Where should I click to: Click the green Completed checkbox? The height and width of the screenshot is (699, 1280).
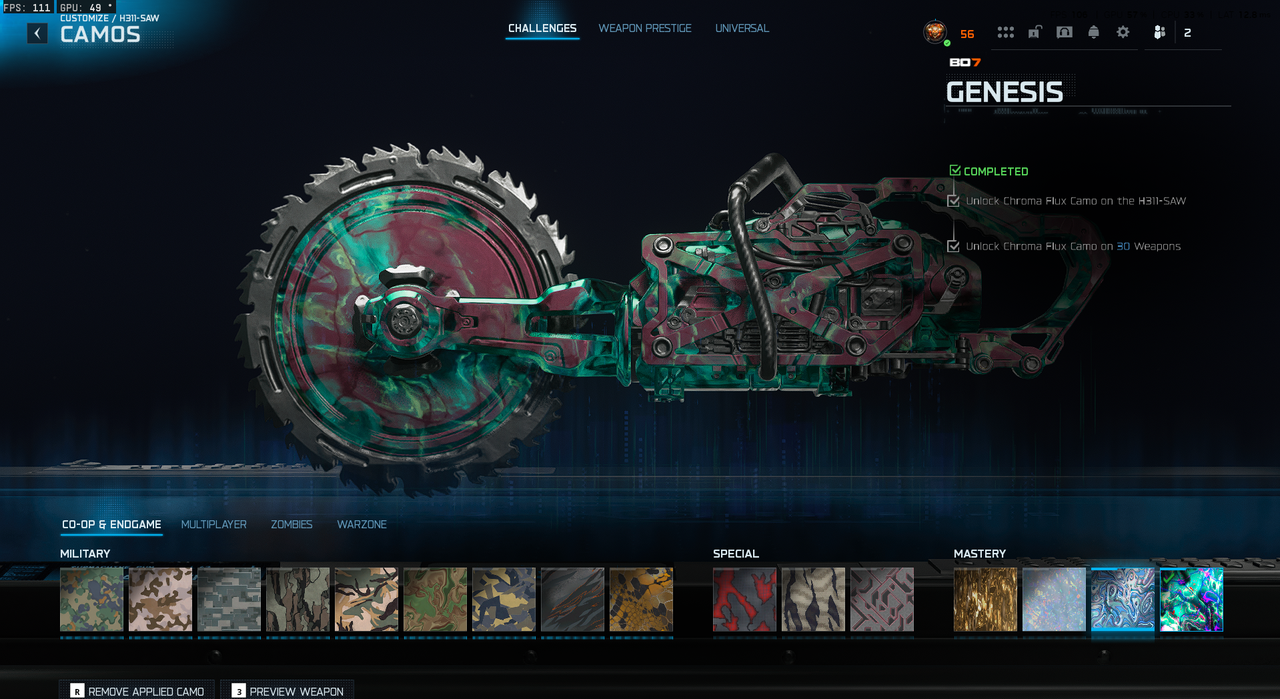click(x=955, y=171)
